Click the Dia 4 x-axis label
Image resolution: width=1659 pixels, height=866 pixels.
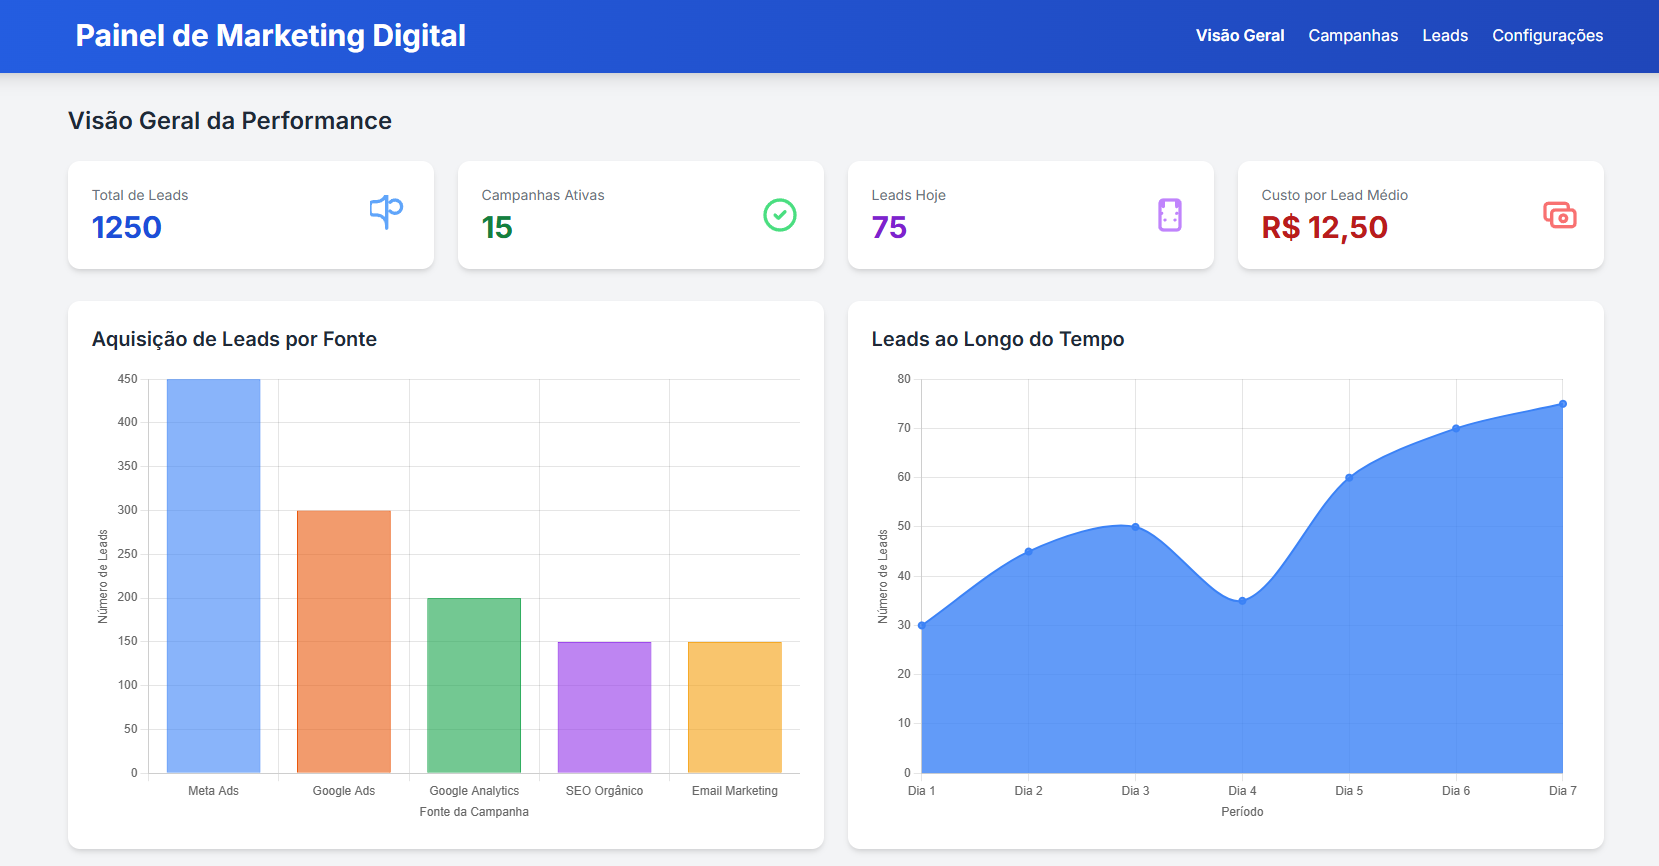click(x=1242, y=791)
